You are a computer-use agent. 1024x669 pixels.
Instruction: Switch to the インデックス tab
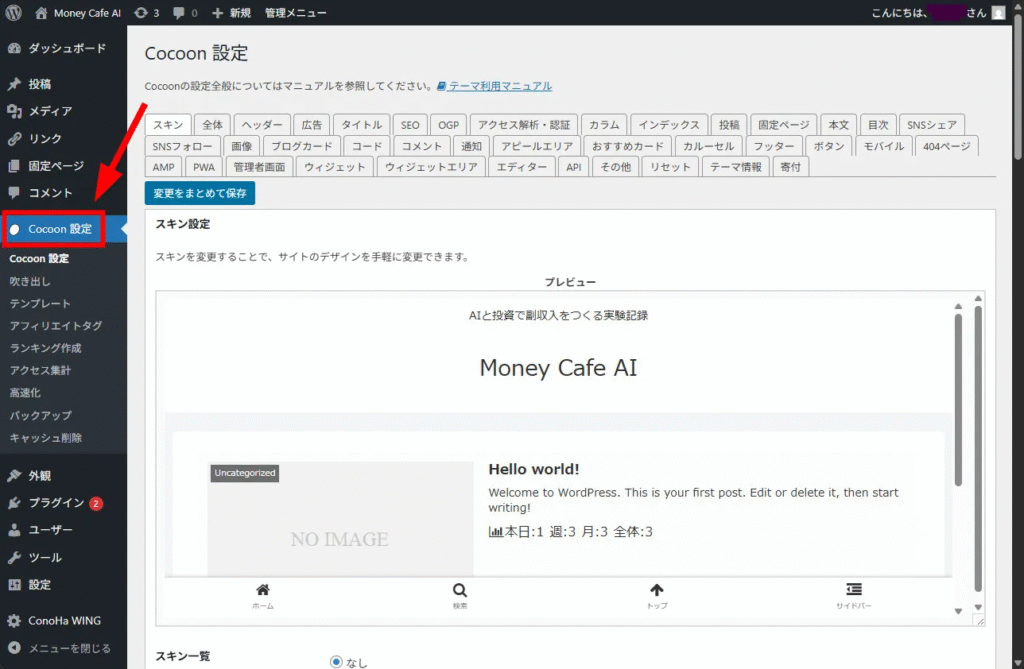coord(669,125)
